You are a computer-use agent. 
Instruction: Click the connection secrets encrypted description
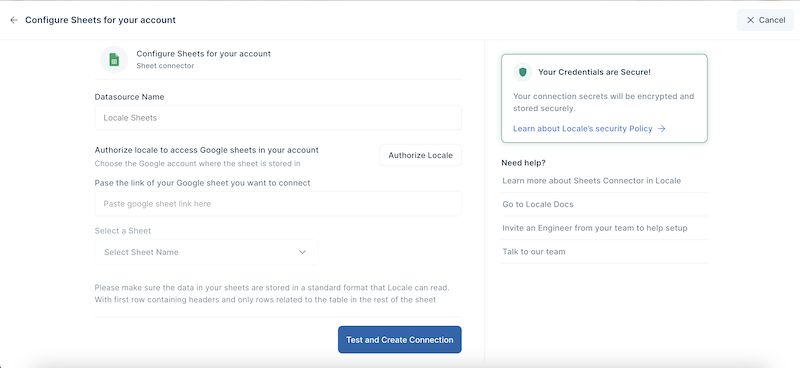coord(604,102)
